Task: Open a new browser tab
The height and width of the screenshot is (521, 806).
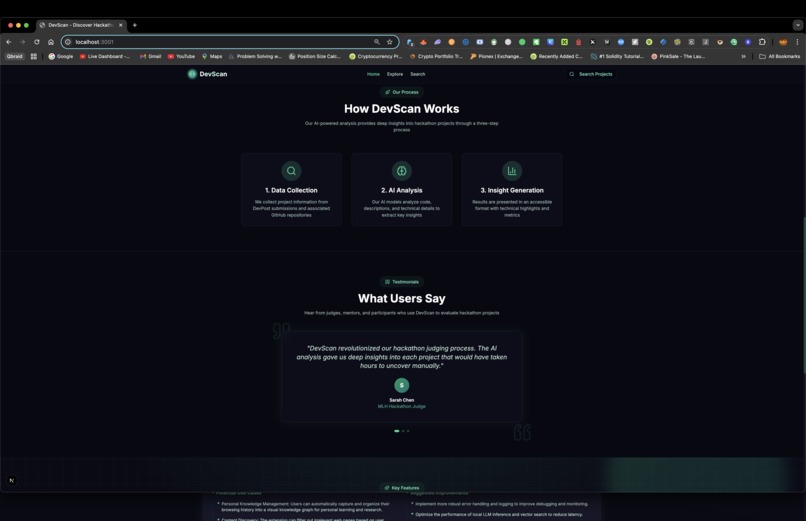Action: (x=135, y=25)
